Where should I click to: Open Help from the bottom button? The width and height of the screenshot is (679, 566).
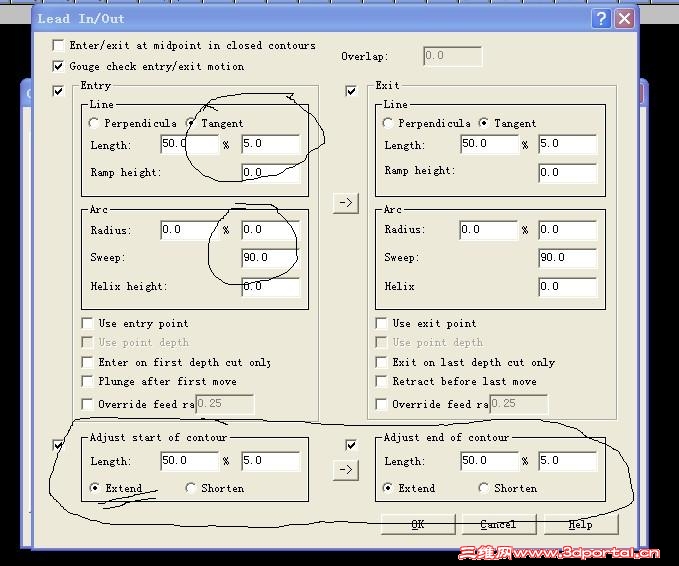pos(581,524)
